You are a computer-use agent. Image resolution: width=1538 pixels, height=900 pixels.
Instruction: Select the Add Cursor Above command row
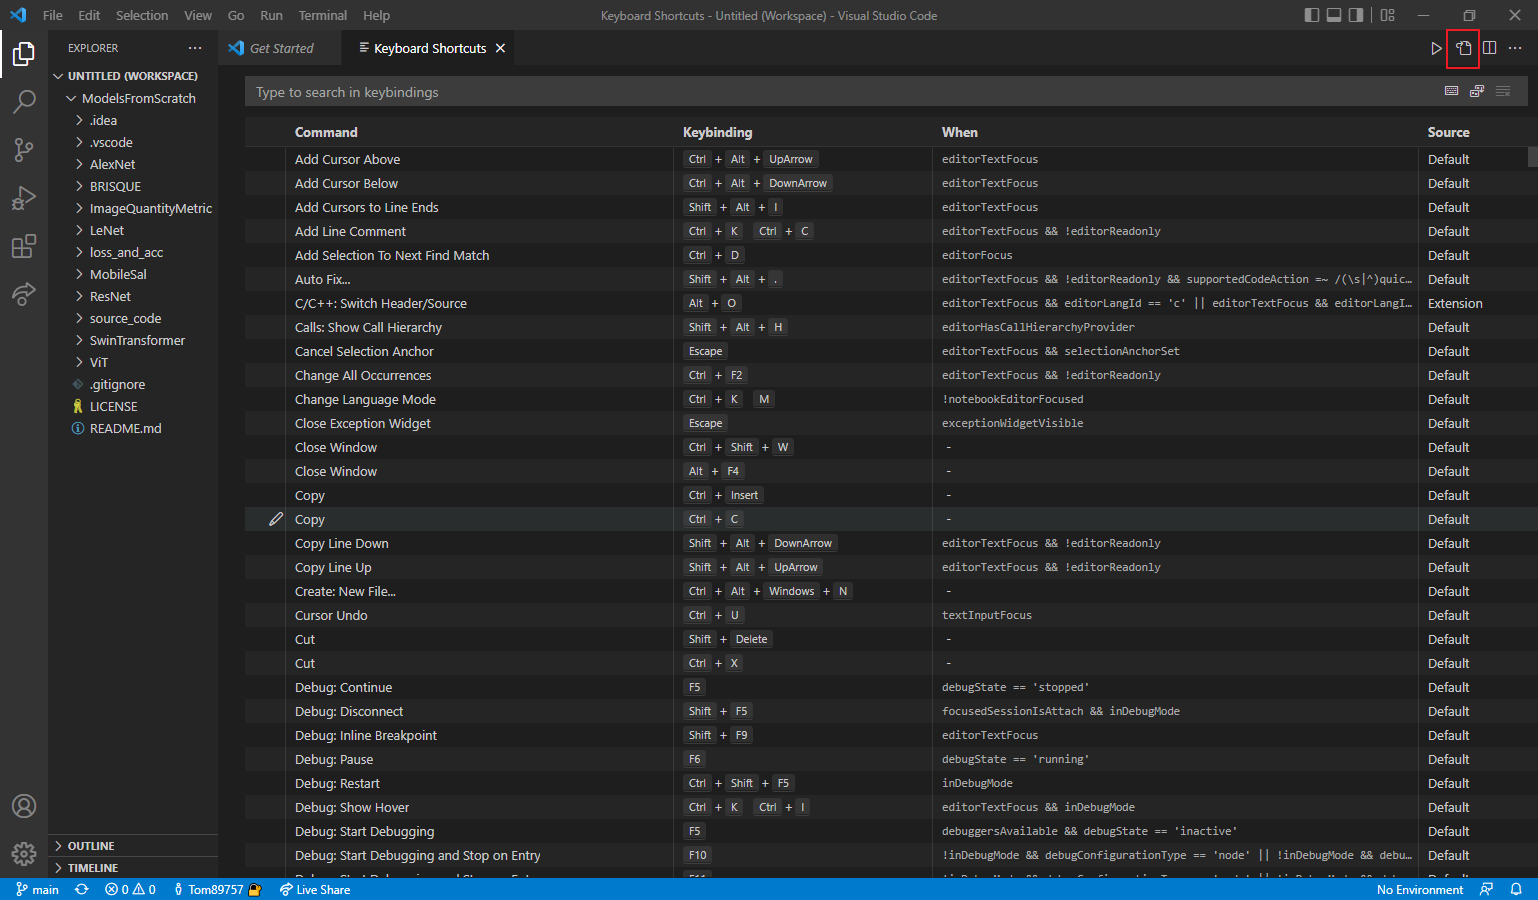(886, 159)
